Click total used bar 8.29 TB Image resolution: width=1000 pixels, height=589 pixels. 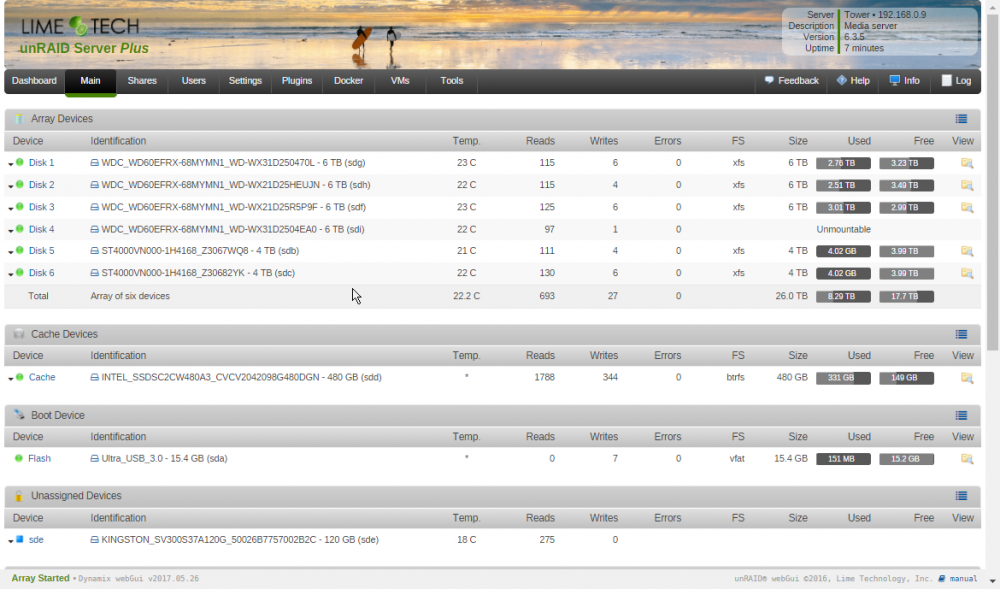[843, 296]
